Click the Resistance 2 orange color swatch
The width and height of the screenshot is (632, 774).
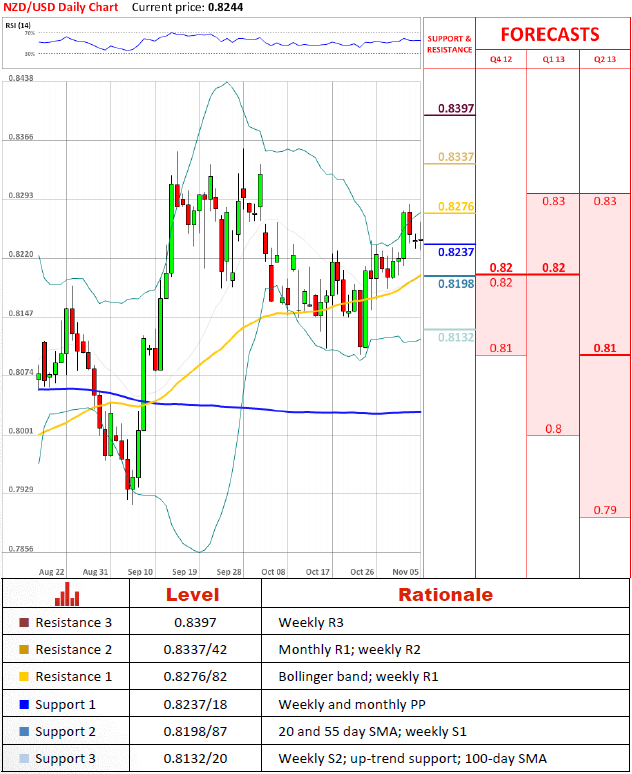(24, 649)
